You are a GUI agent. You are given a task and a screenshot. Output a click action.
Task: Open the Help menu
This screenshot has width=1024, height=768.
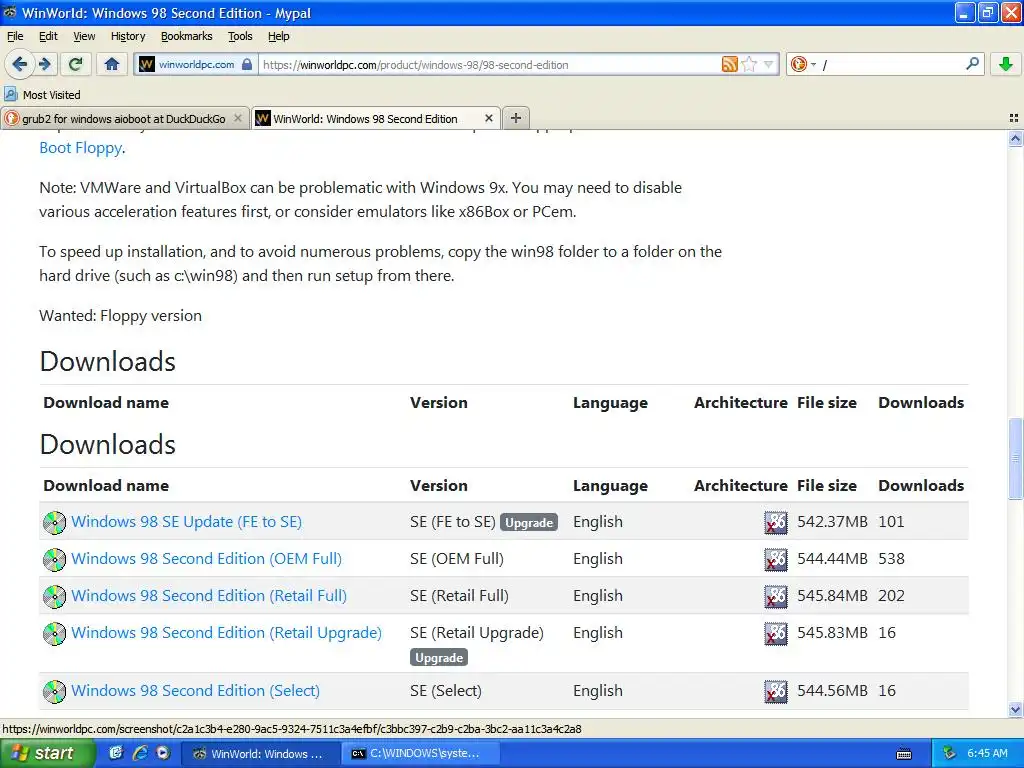279,36
